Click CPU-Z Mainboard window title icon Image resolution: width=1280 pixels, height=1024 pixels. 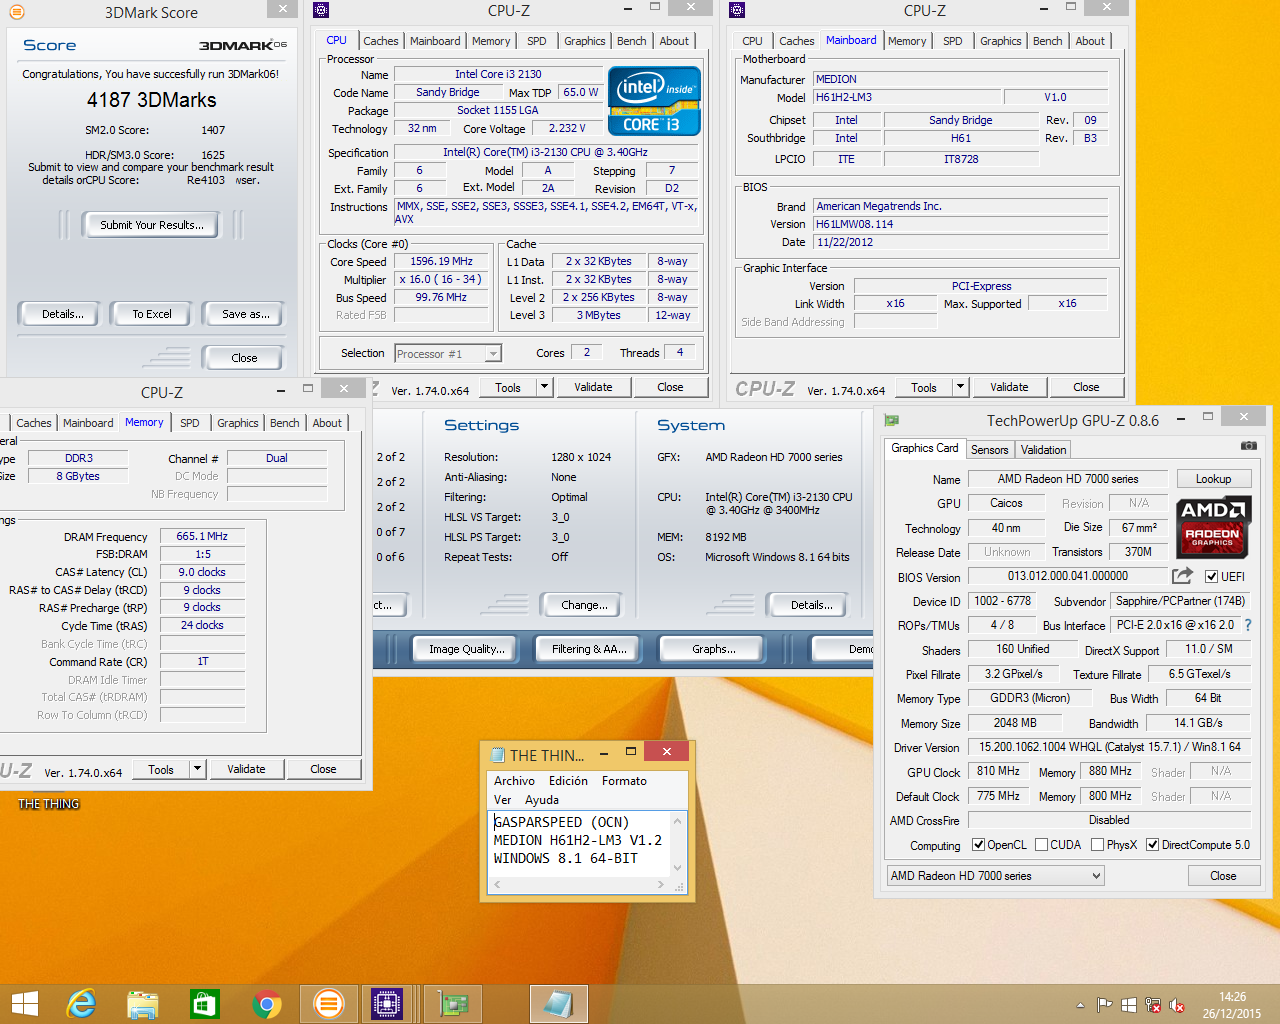click(737, 10)
